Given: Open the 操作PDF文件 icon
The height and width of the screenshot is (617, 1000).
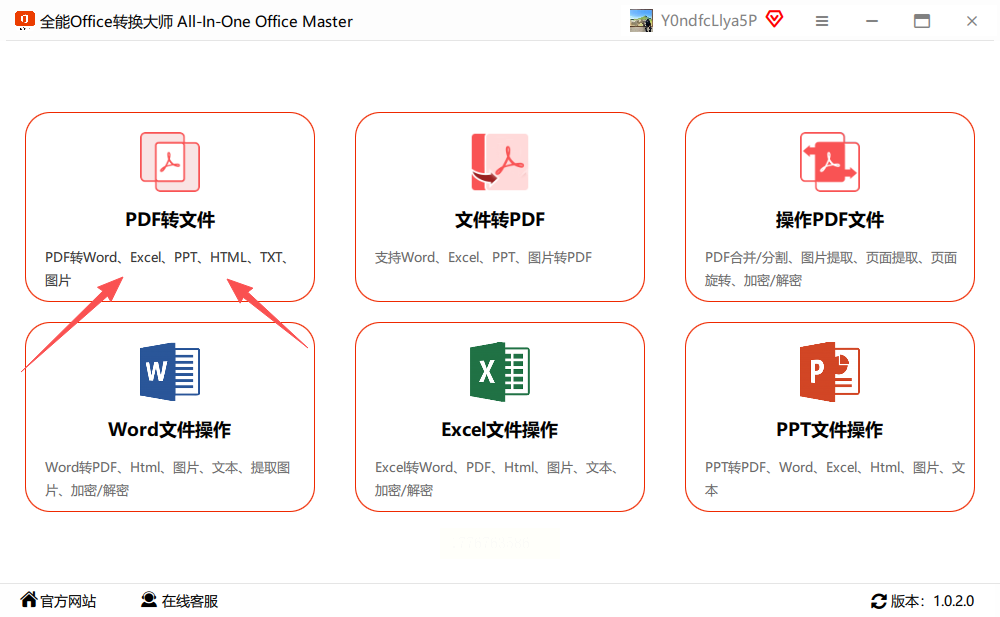Looking at the screenshot, I should [x=830, y=162].
